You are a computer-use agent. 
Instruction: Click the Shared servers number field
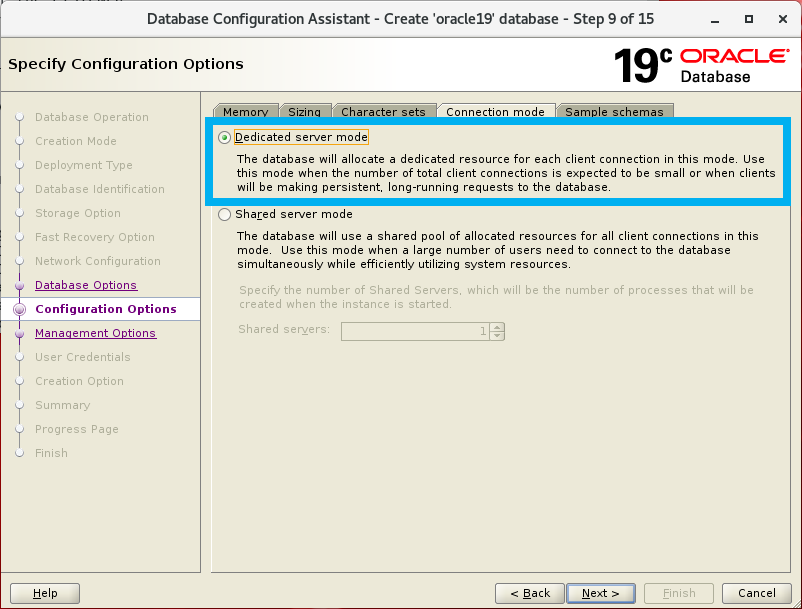pyautogui.click(x=415, y=331)
